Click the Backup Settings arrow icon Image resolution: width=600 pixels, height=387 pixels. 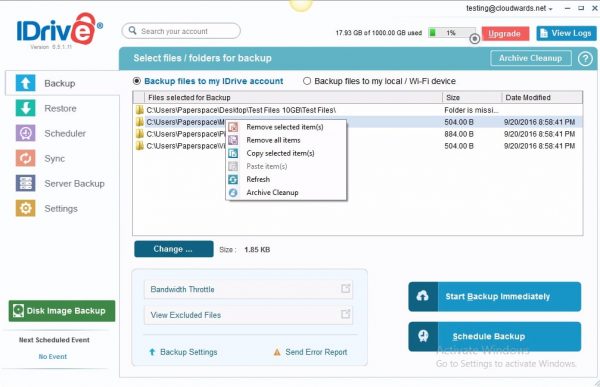(x=152, y=352)
